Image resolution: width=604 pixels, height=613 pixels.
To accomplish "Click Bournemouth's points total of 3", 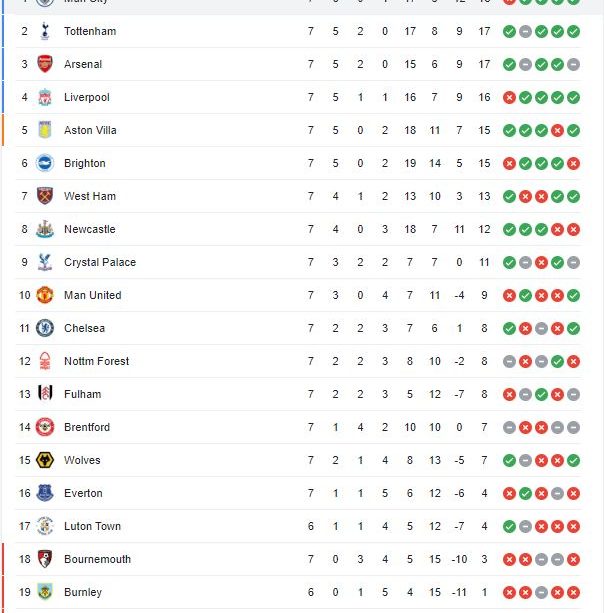I will click(x=484, y=559).
